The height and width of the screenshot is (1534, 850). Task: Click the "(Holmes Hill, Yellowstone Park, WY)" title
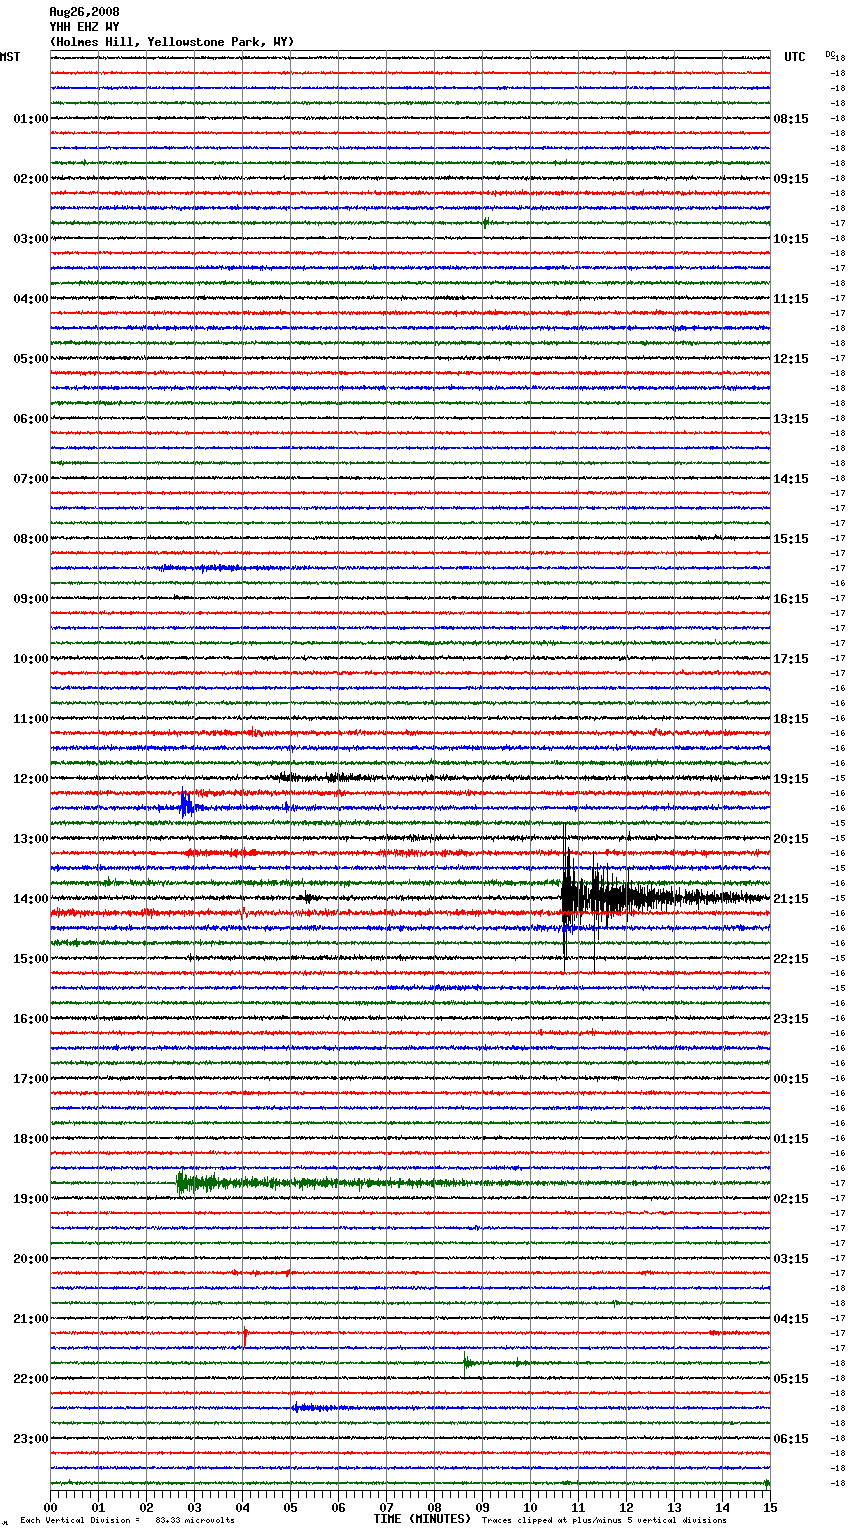point(172,42)
